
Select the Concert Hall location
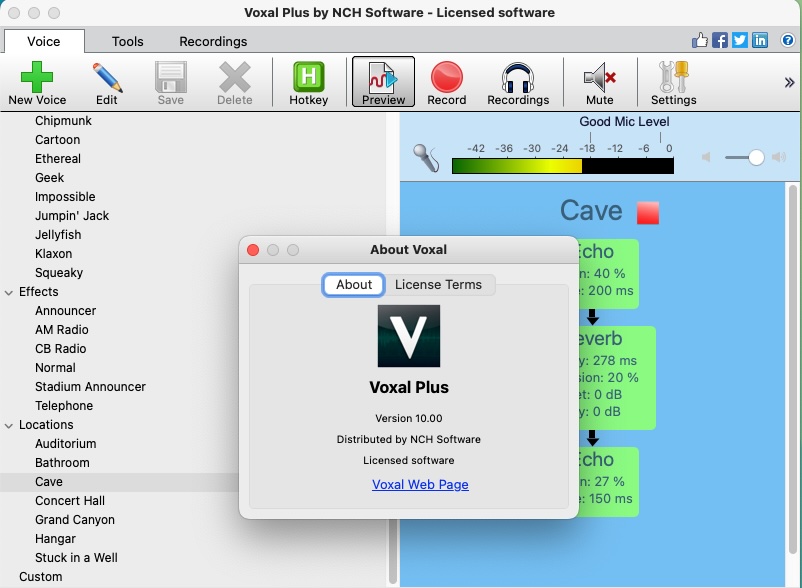(x=70, y=501)
